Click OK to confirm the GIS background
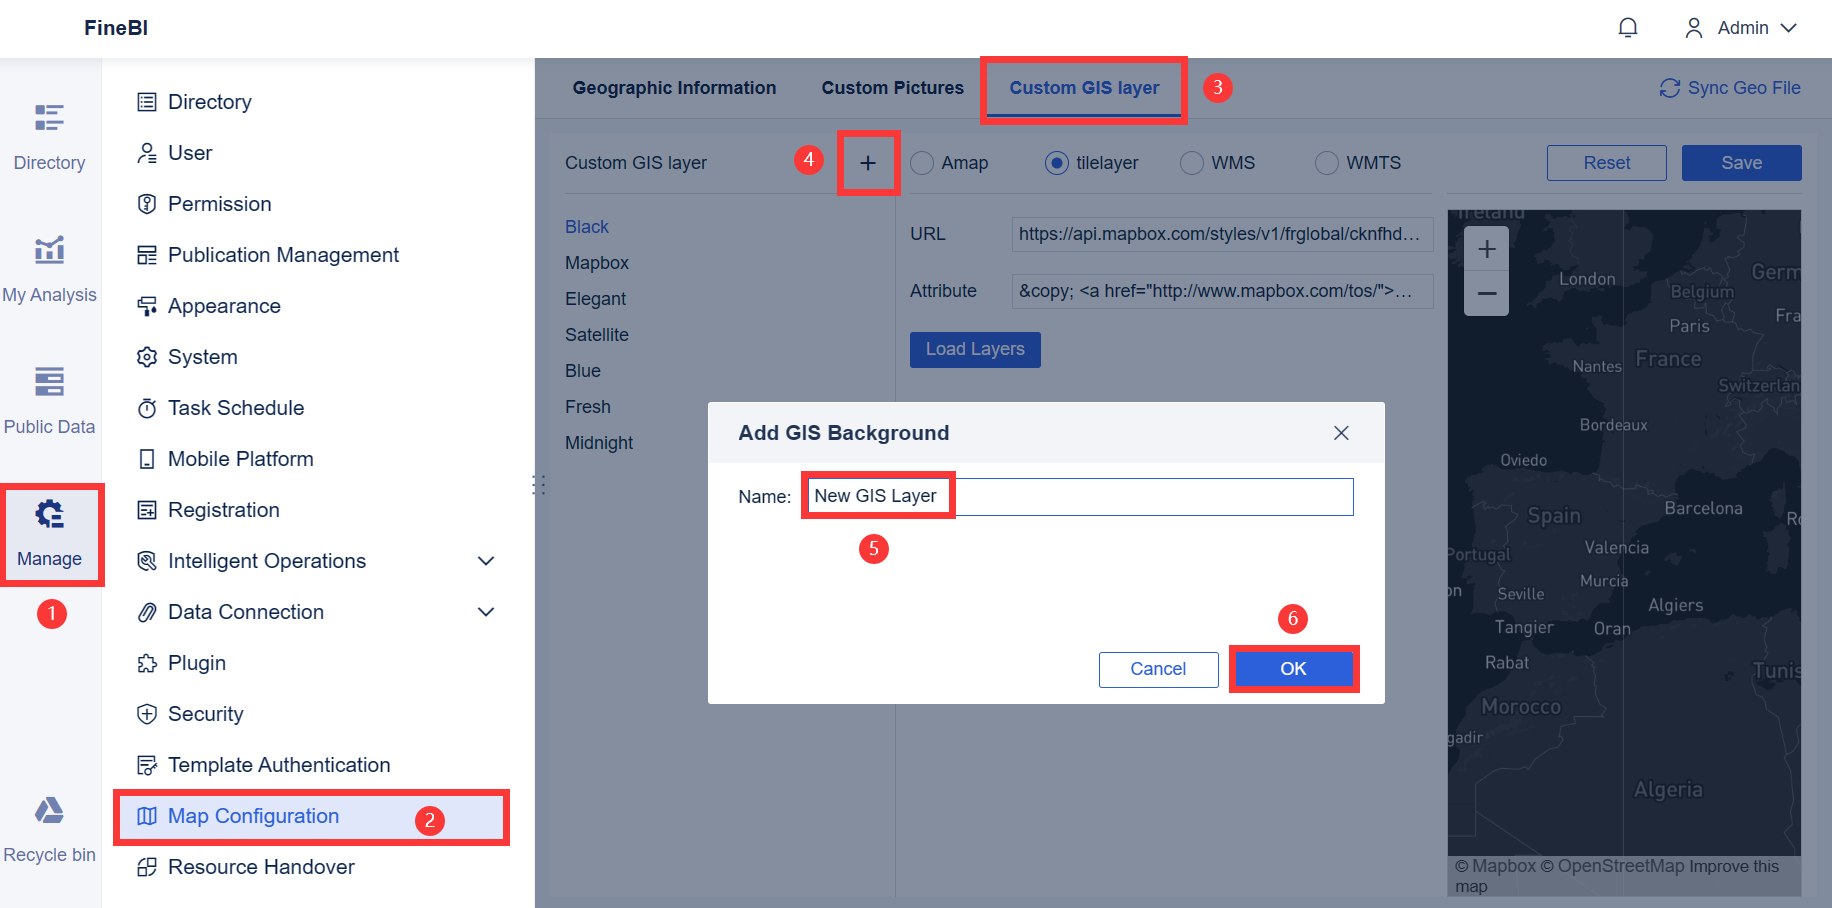The image size is (1832, 908). tap(1293, 668)
